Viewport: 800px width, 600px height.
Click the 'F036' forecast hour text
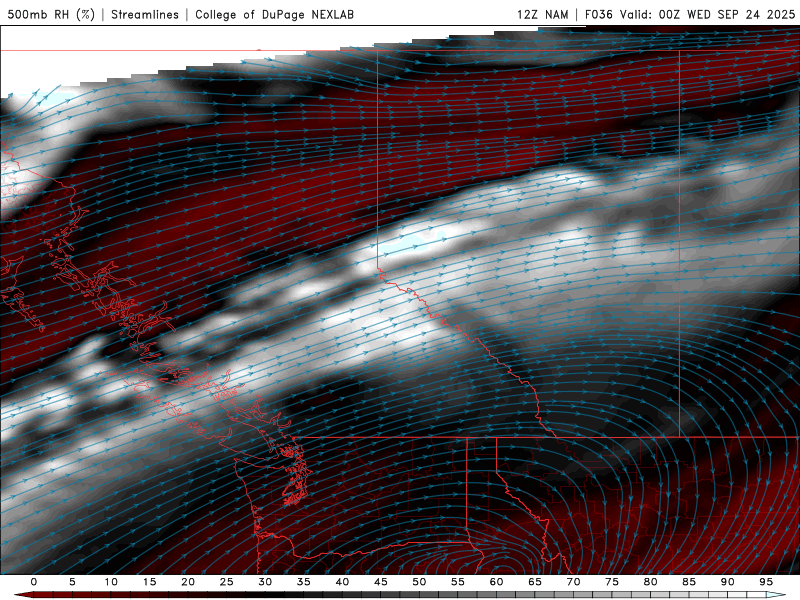click(598, 14)
